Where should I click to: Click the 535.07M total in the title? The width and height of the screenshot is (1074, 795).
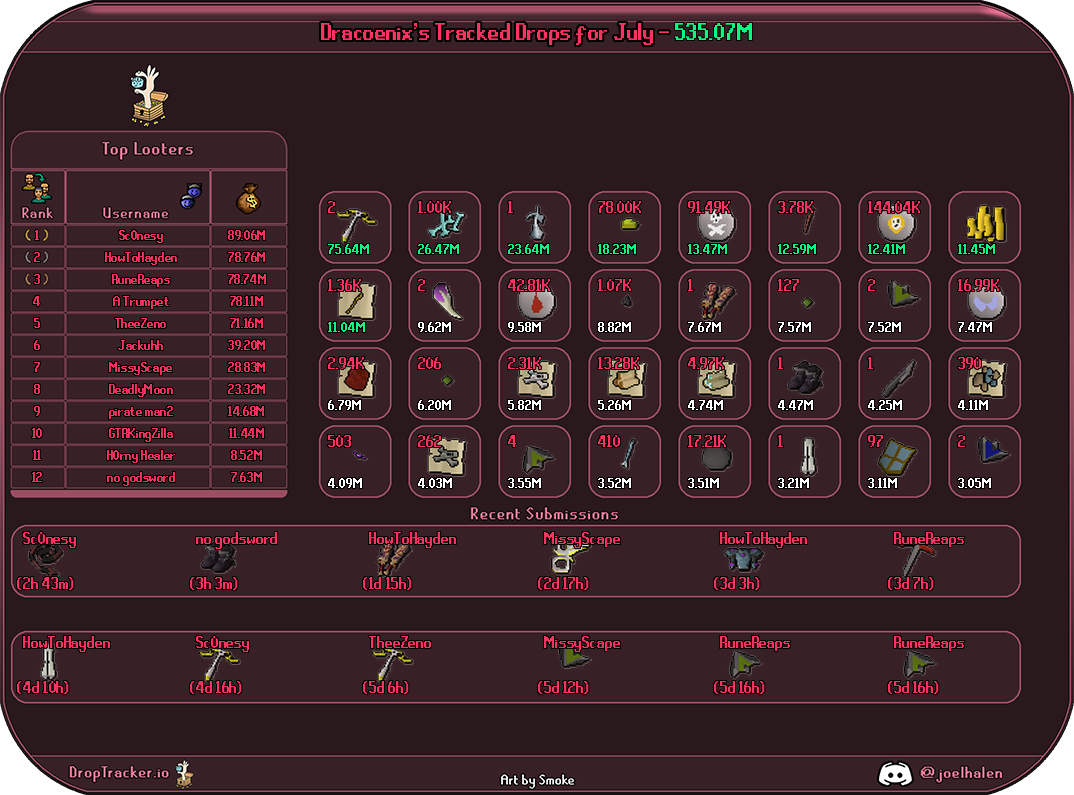coord(713,32)
